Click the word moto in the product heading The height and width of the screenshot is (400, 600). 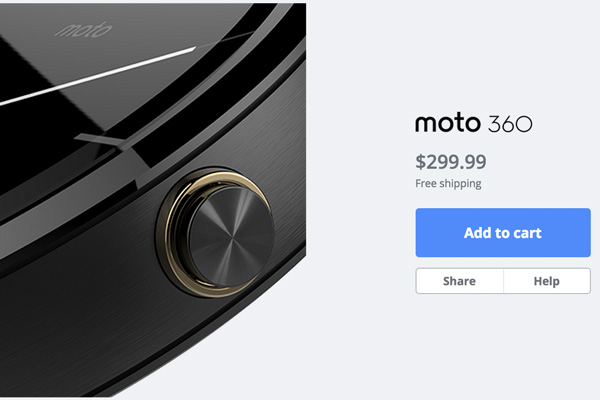point(448,123)
